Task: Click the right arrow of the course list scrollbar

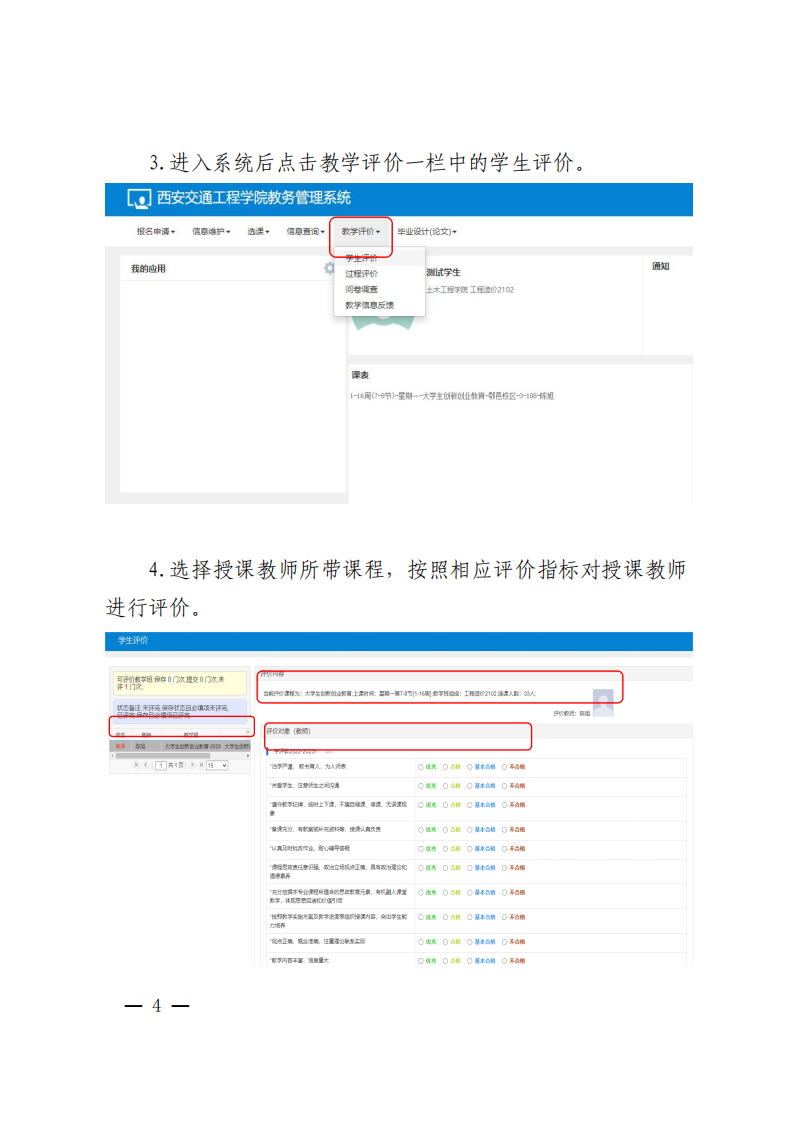Action: [x=248, y=755]
